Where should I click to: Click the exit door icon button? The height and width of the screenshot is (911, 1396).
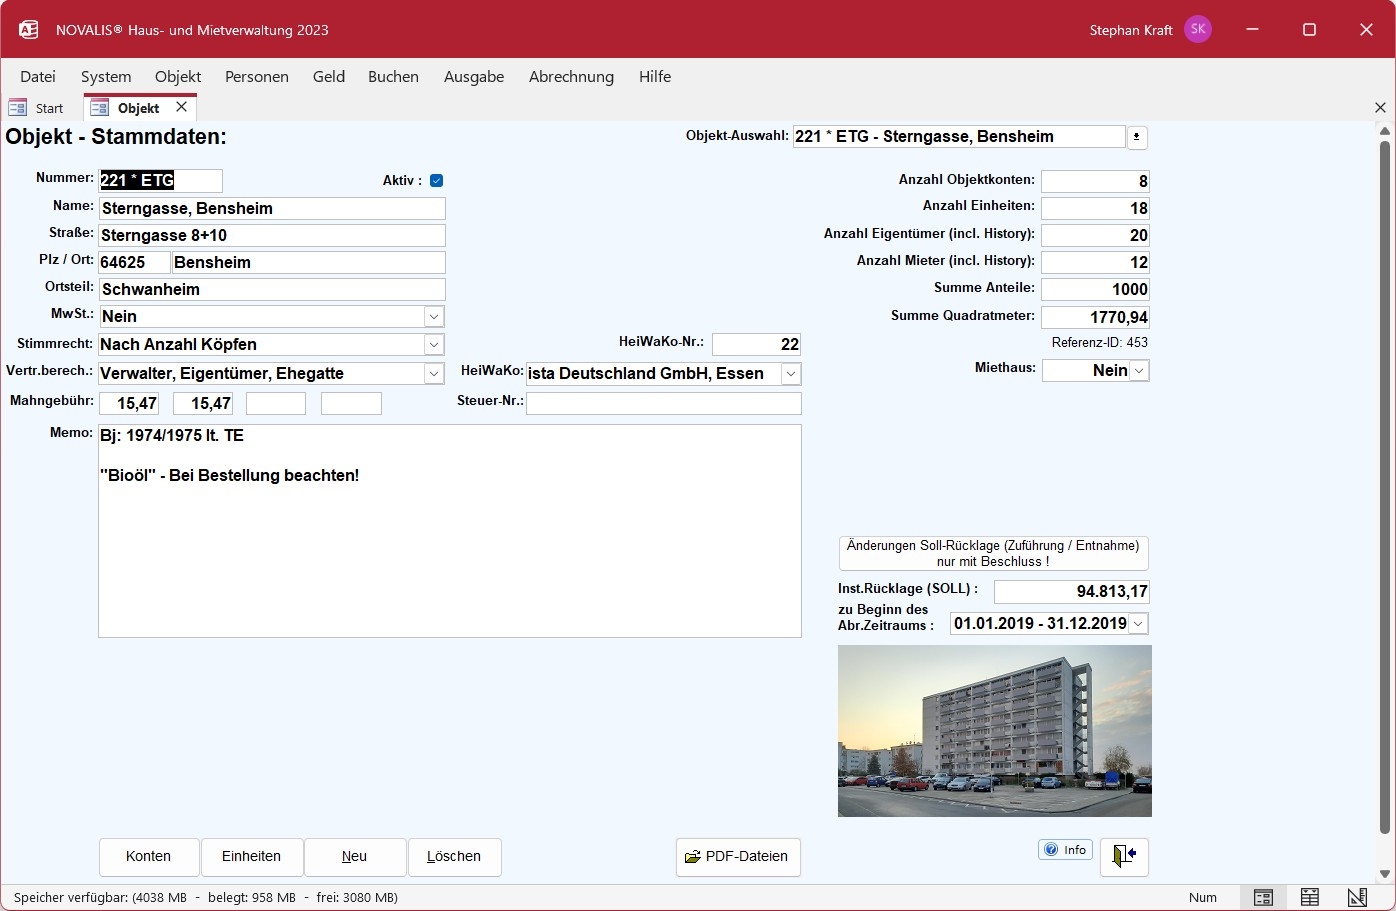click(1124, 856)
